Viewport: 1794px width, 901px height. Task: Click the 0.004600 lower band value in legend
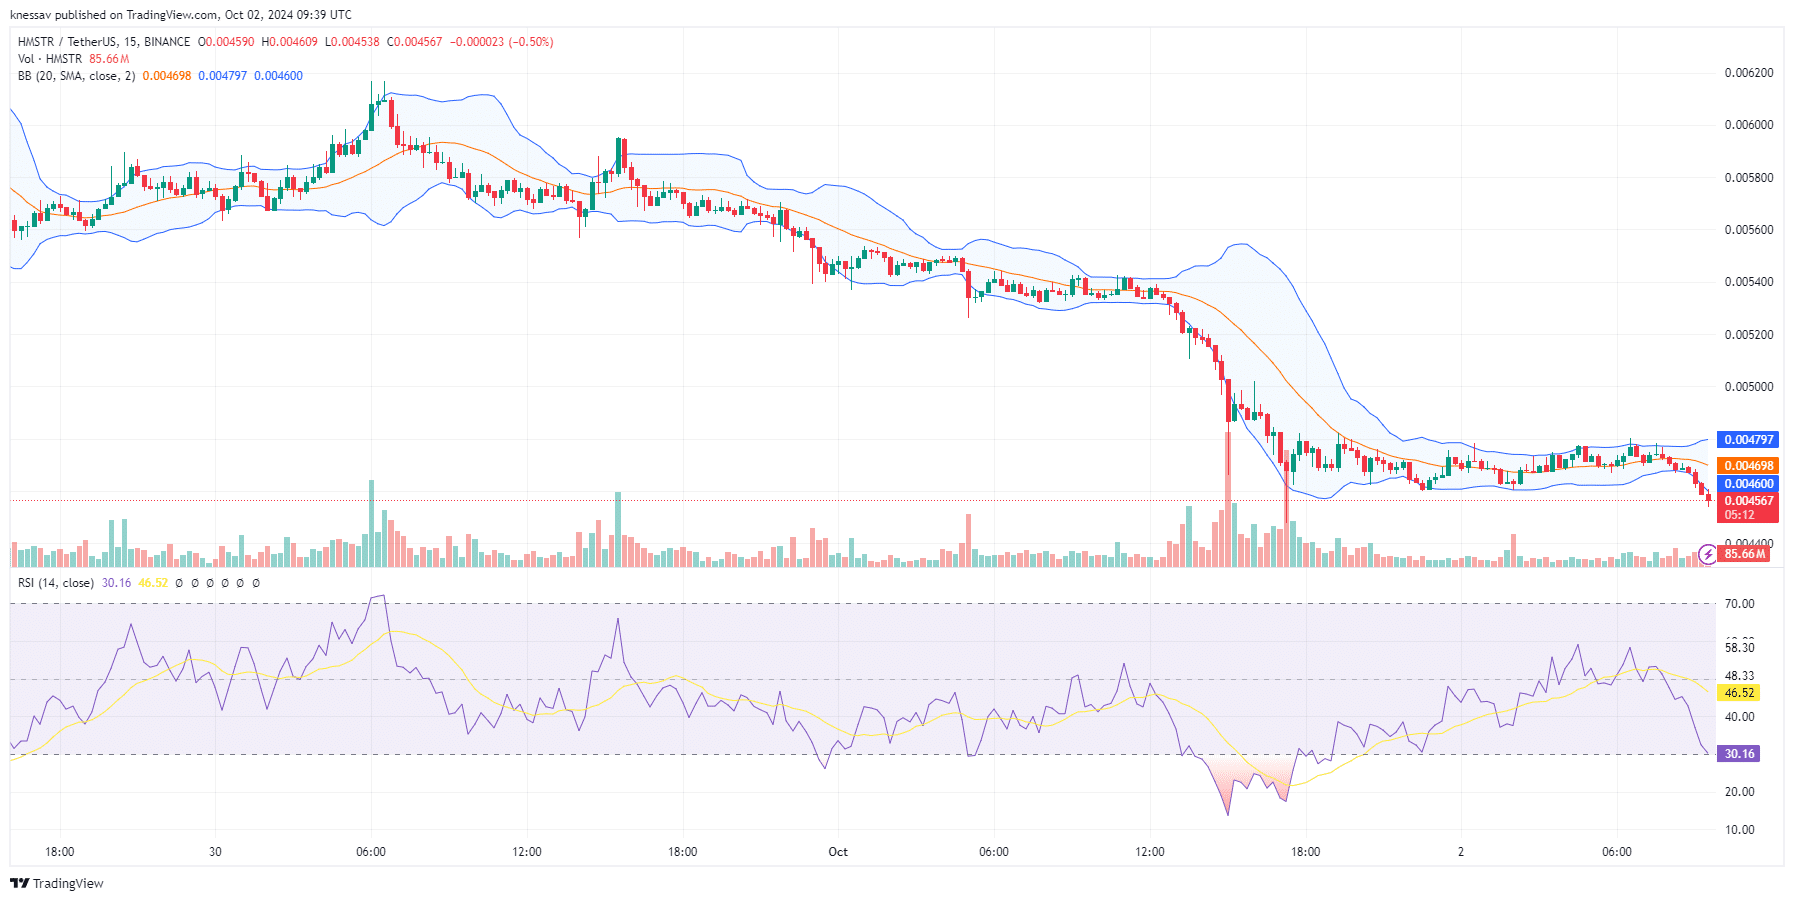278,76
